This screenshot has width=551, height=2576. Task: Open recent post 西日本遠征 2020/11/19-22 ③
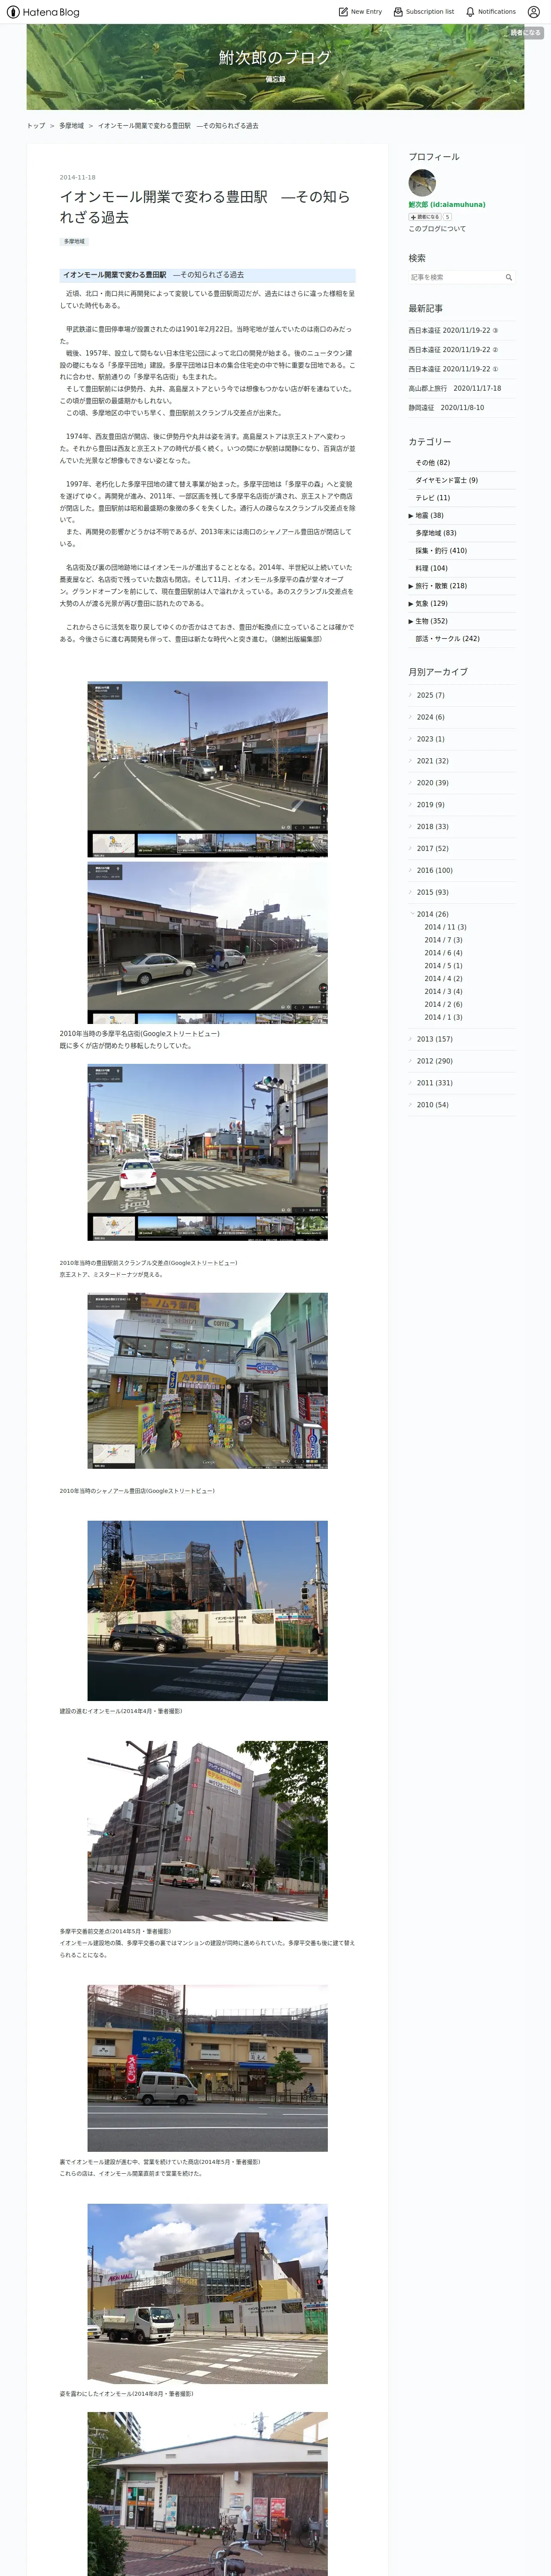(x=453, y=330)
